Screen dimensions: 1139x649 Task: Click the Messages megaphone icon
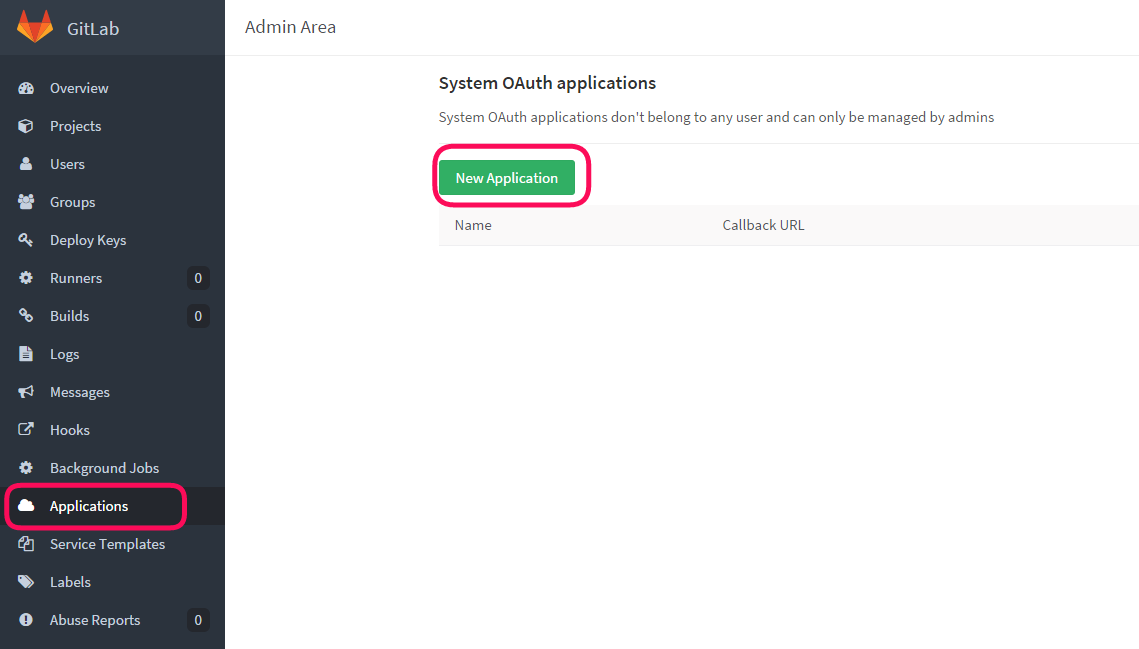tap(26, 392)
